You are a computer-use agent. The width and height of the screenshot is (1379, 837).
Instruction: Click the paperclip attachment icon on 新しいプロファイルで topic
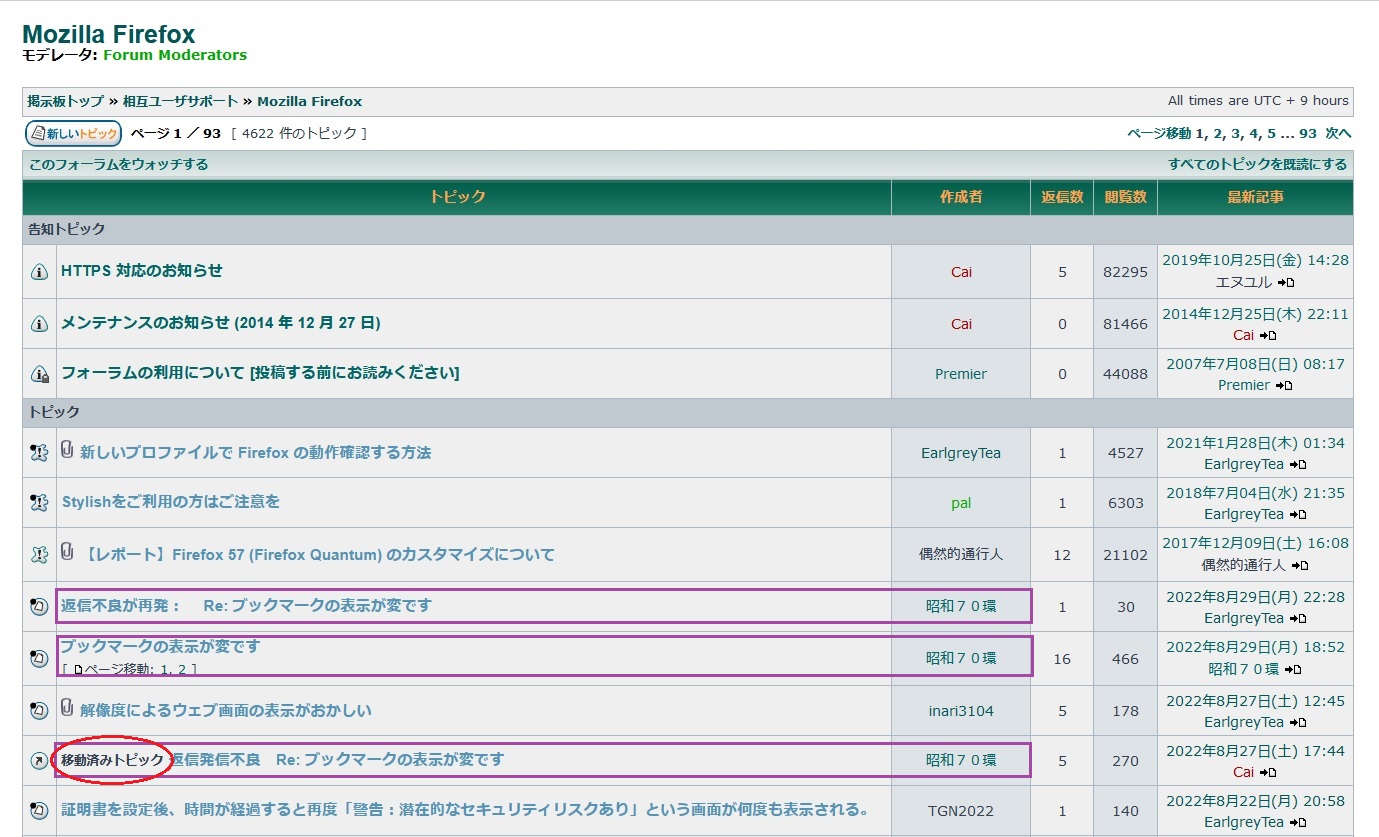[67, 450]
